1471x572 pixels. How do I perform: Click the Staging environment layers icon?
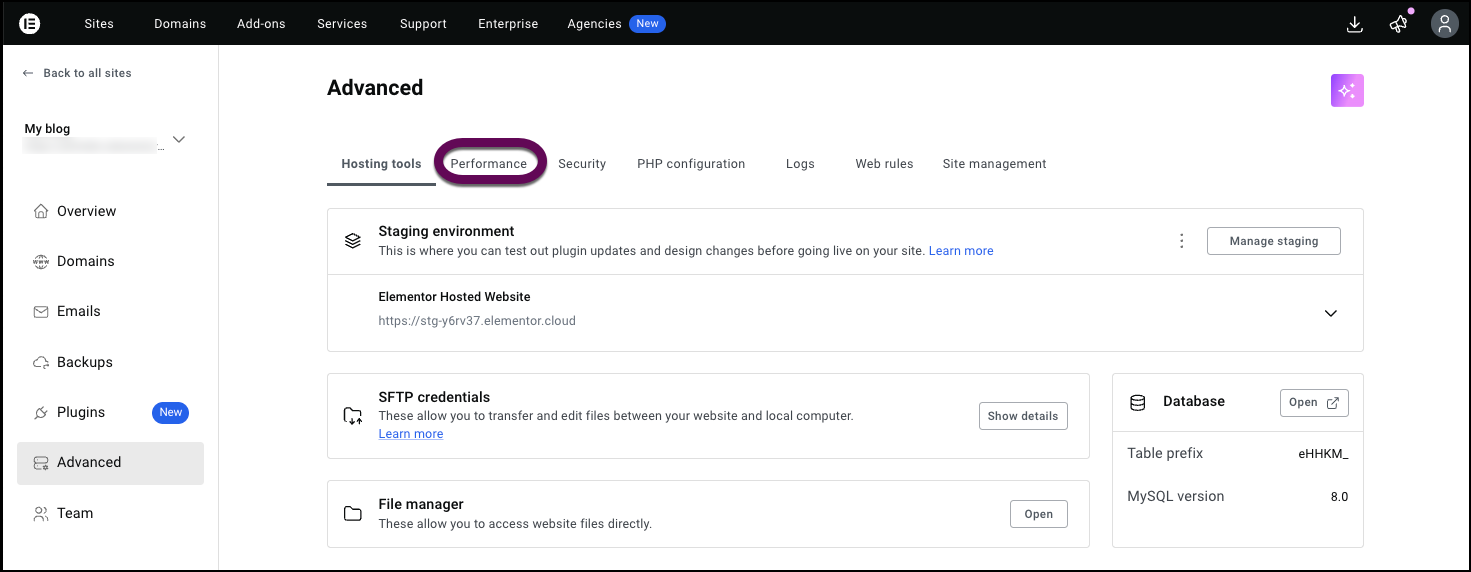pos(352,241)
